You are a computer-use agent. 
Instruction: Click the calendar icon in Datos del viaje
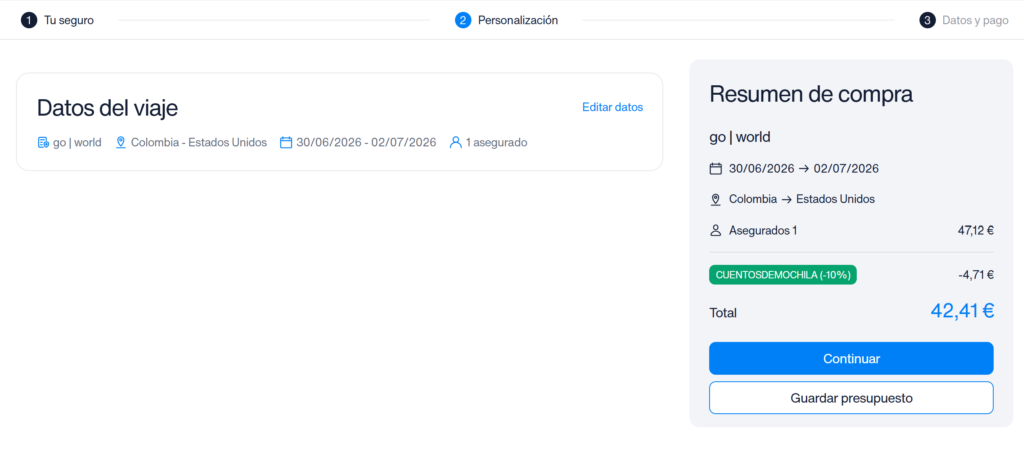[285, 142]
